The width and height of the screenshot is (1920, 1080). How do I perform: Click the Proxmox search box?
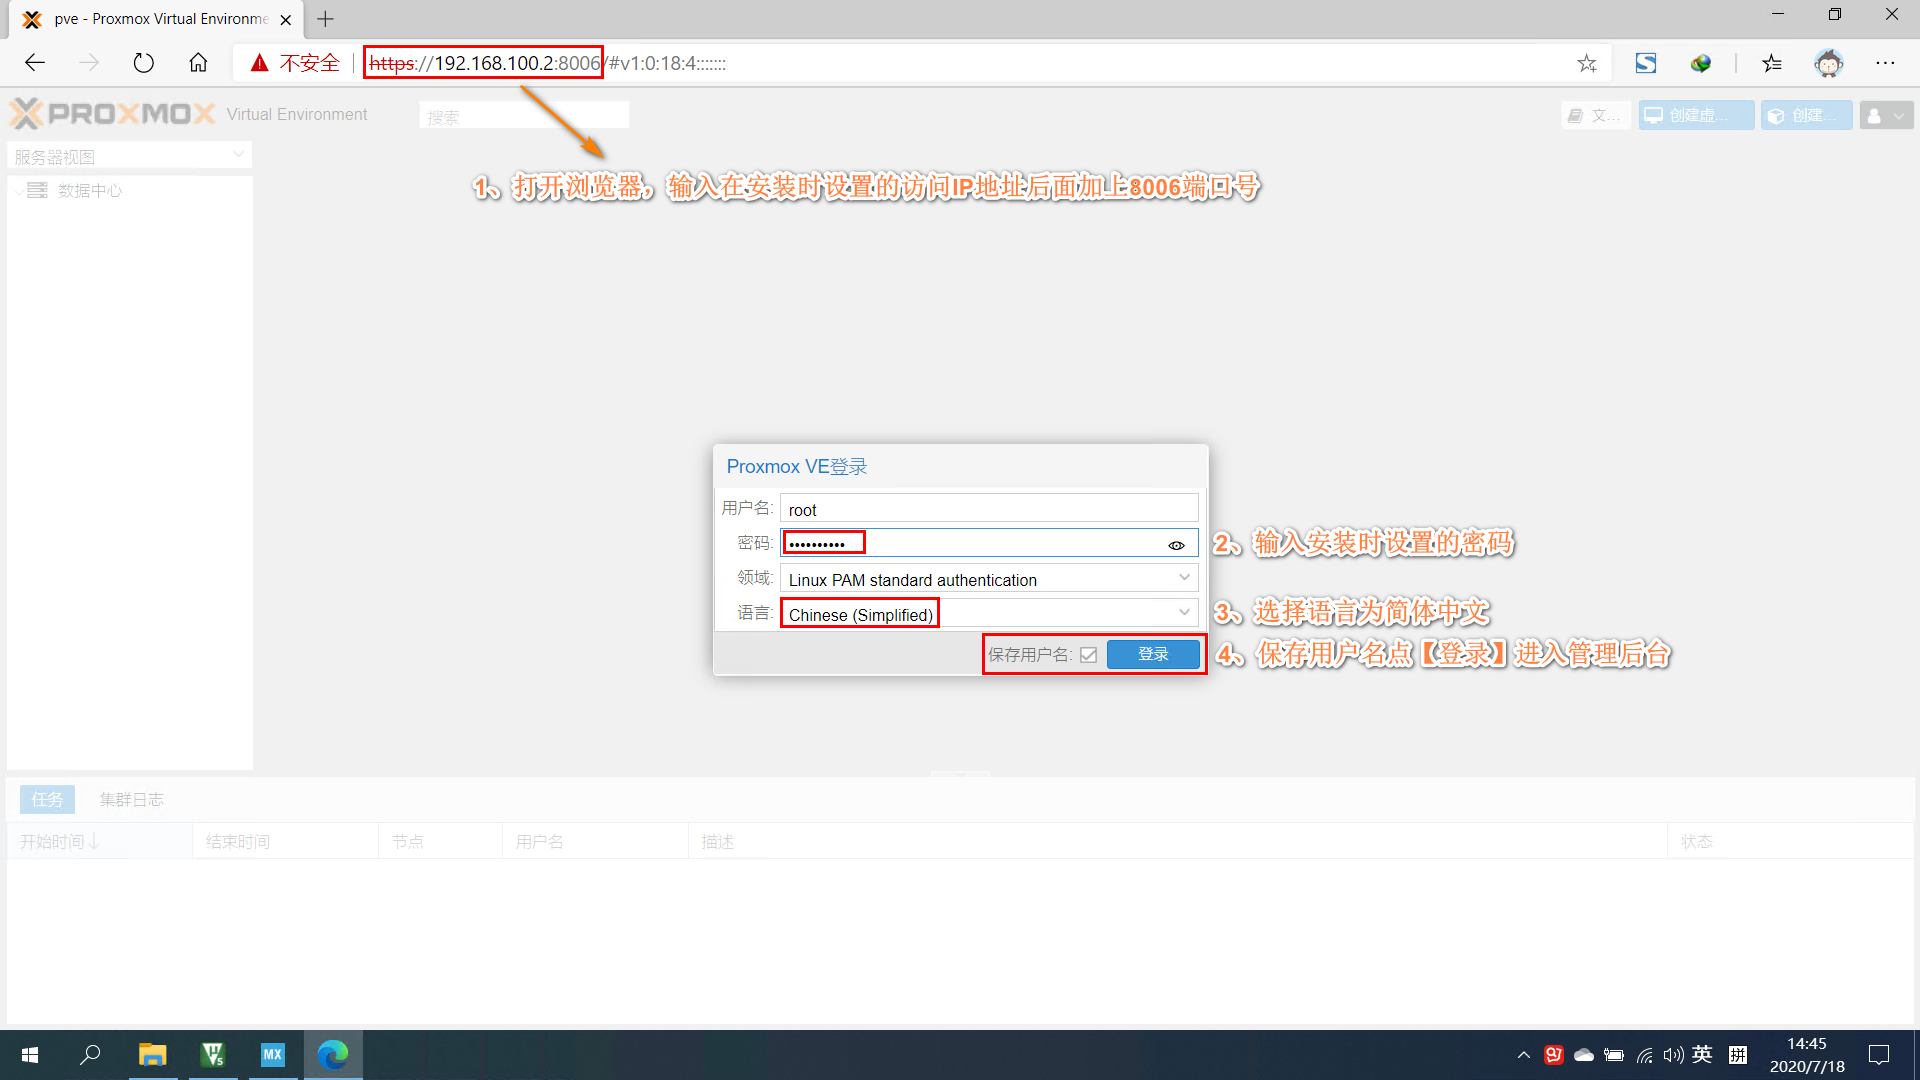524,115
